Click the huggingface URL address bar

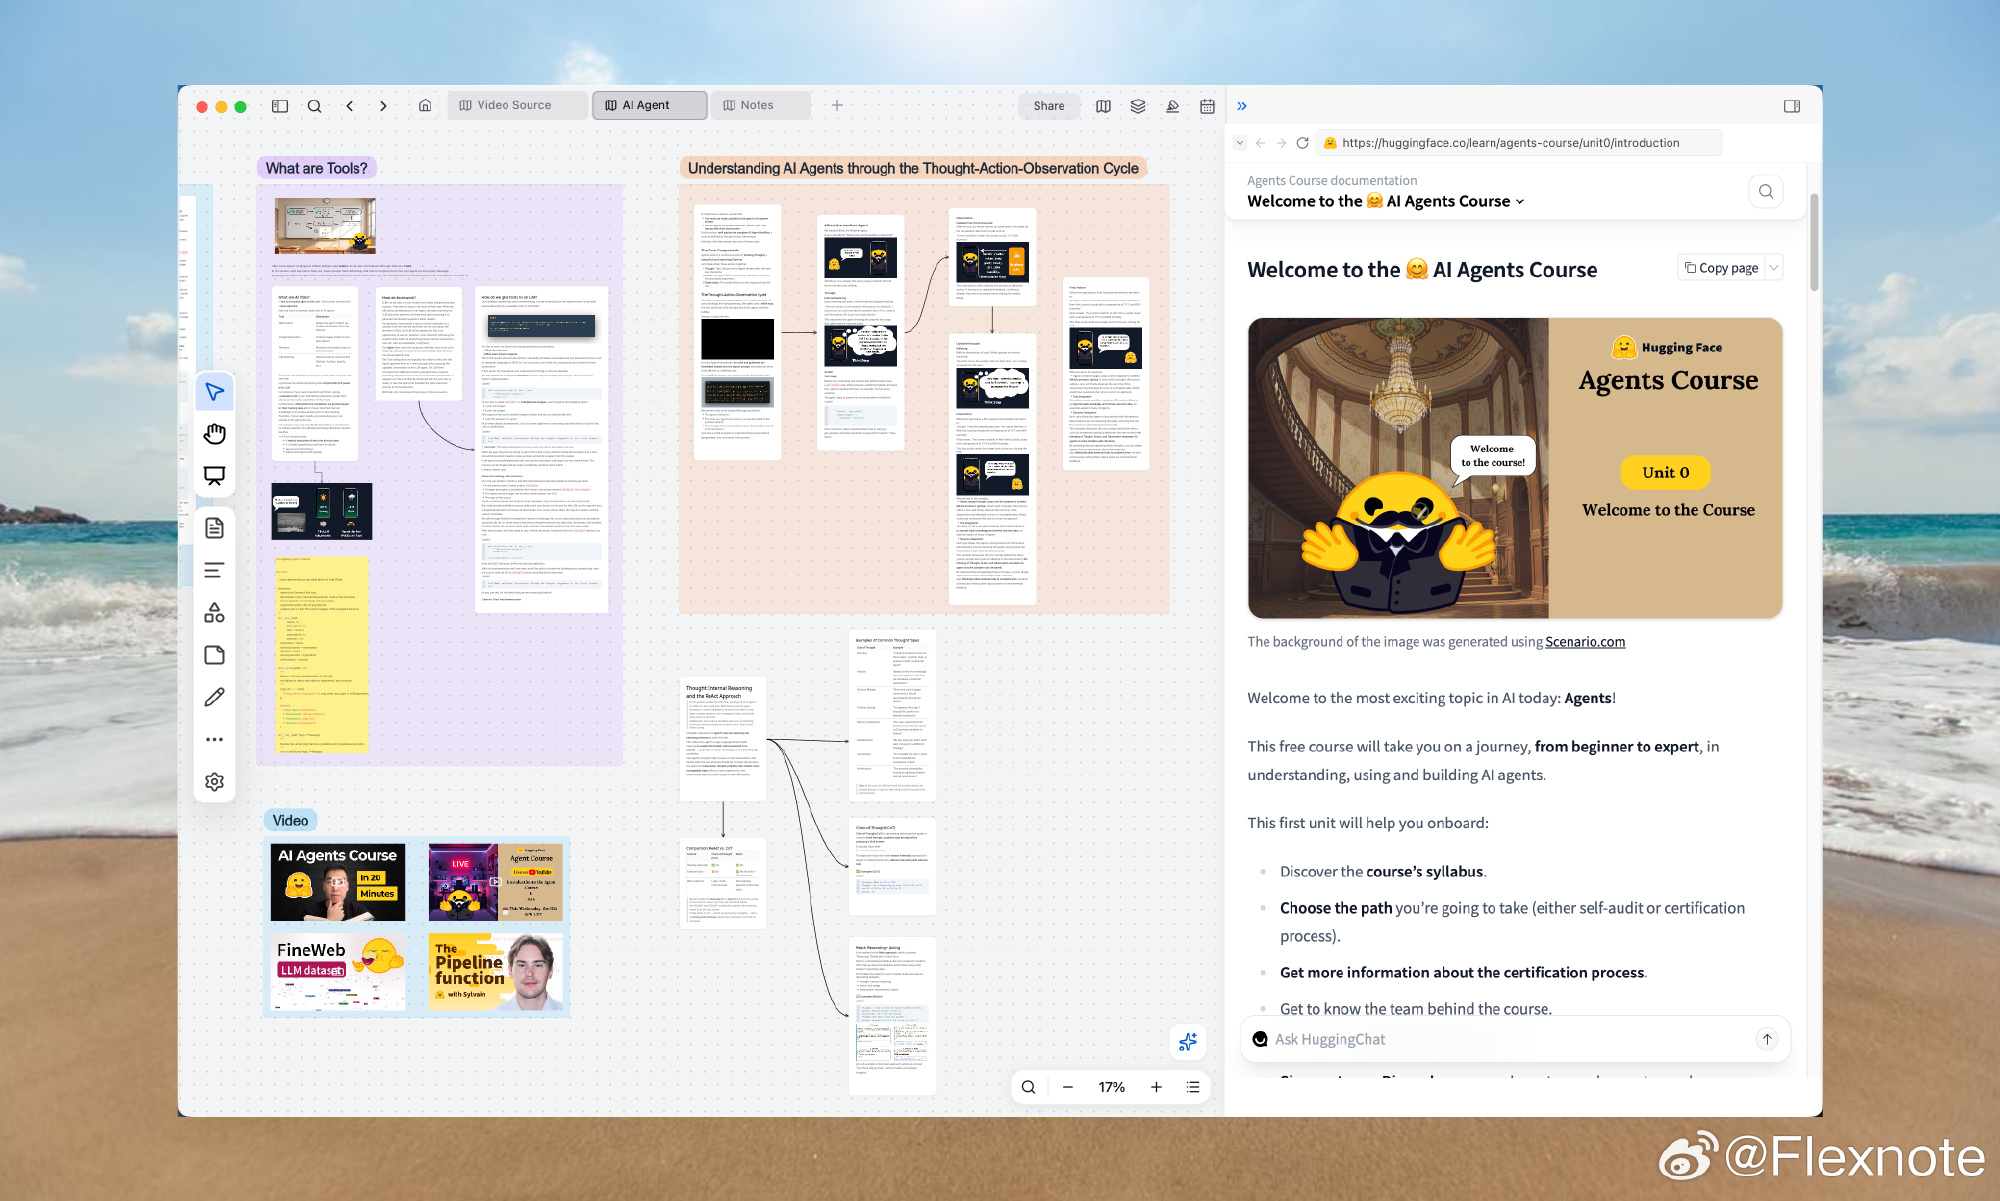(1519, 143)
